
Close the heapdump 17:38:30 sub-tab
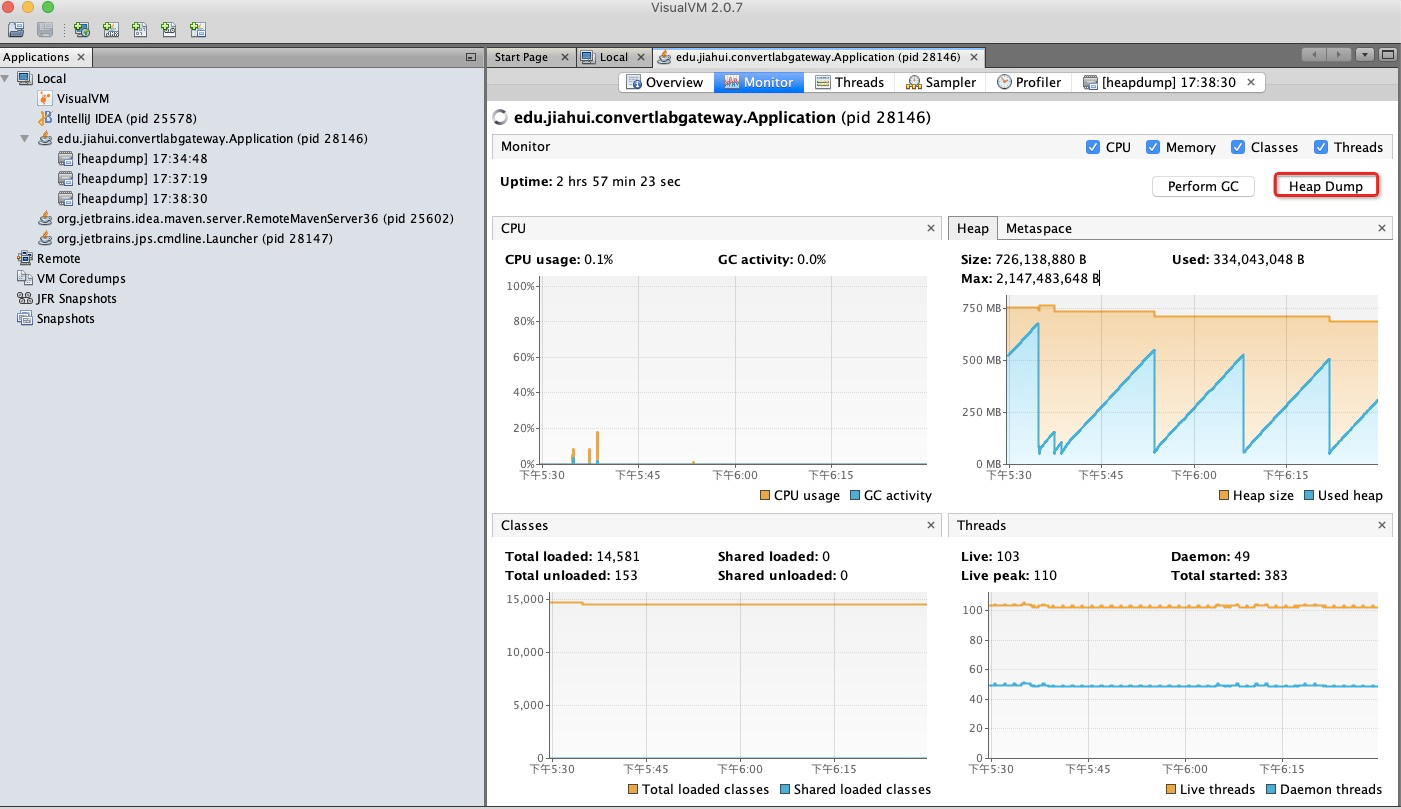tap(1251, 82)
